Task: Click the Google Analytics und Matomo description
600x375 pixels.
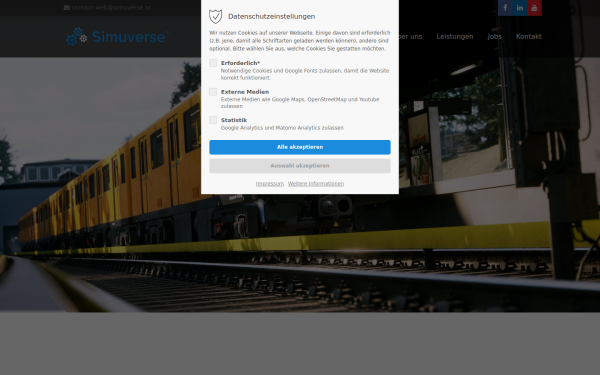Action: point(282,128)
